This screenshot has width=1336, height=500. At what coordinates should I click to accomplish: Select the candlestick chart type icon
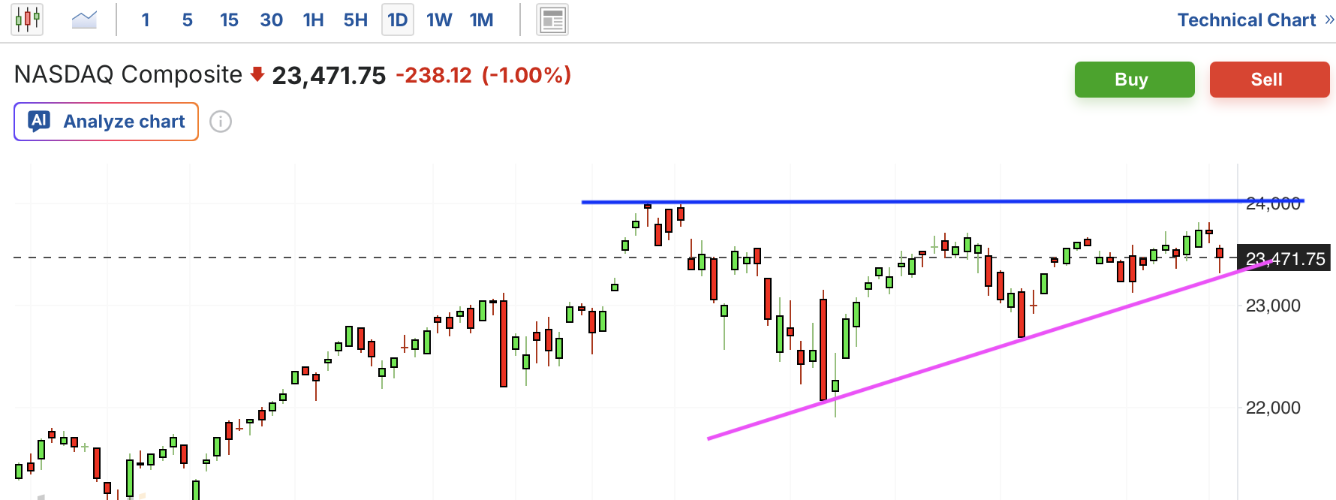coord(27,19)
